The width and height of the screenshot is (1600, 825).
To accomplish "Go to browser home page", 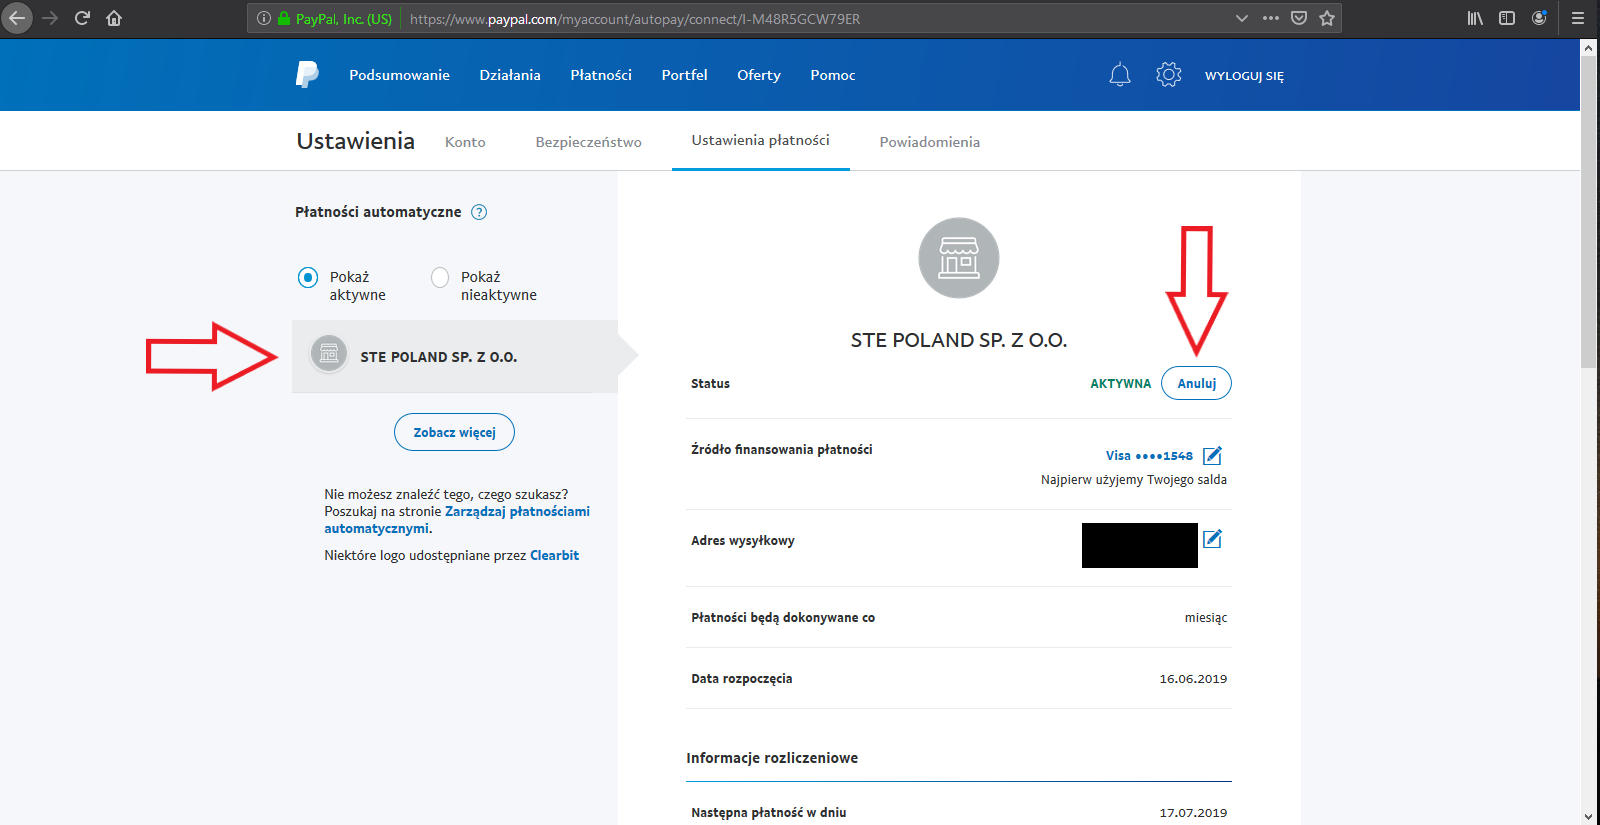I will click(114, 18).
